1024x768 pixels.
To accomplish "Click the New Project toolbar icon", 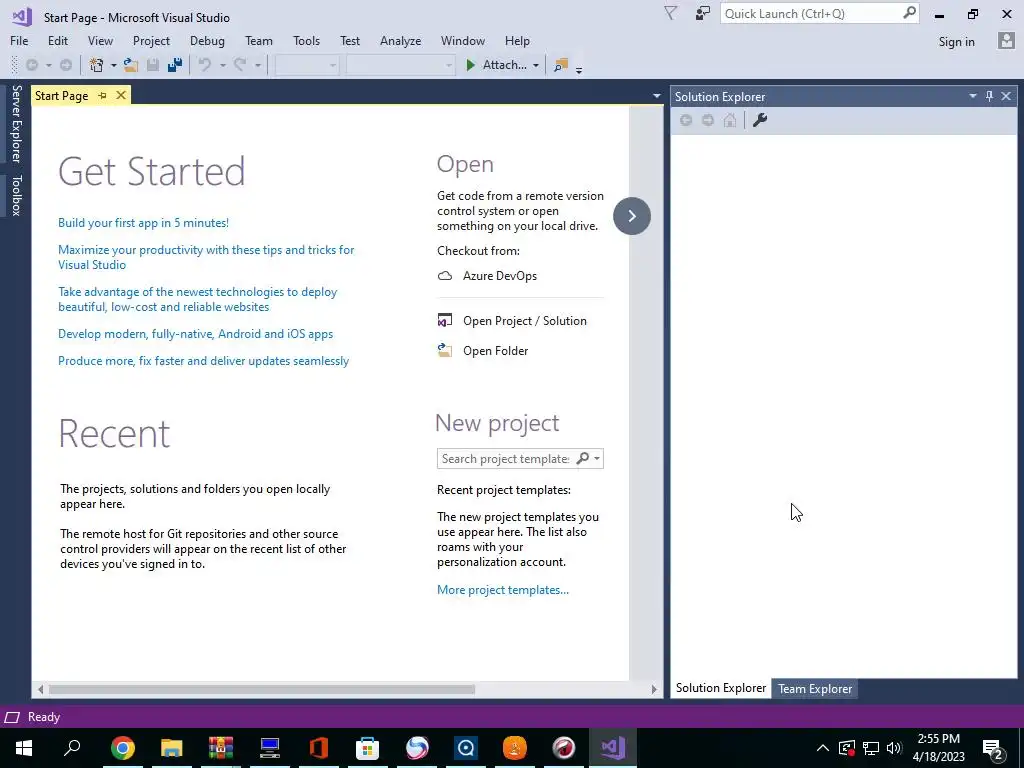I will pyautogui.click(x=97, y=65).
